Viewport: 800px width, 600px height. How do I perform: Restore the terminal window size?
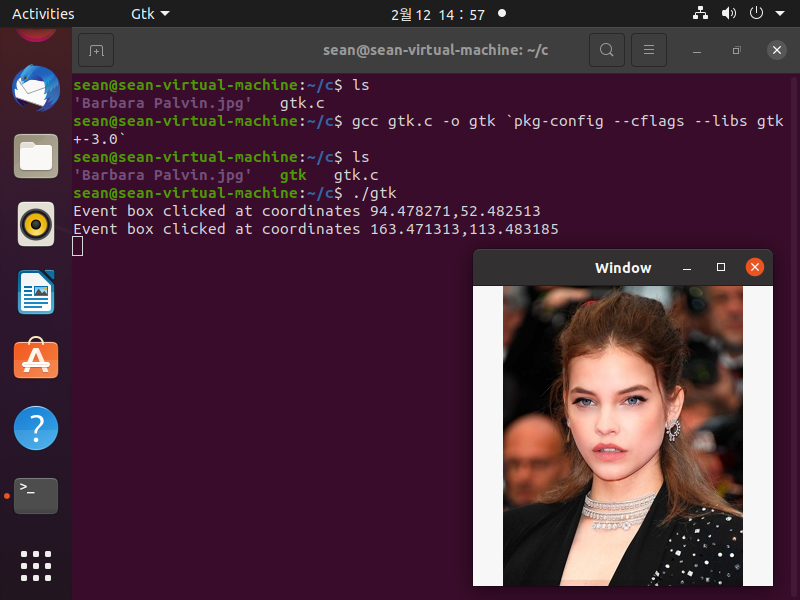[736, 50]
